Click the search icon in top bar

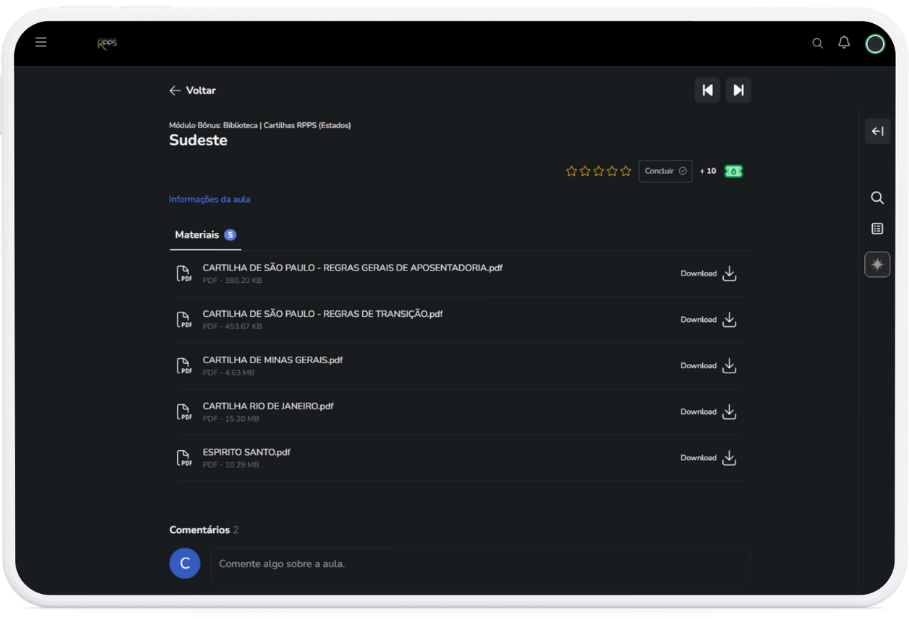pos(817,43)
